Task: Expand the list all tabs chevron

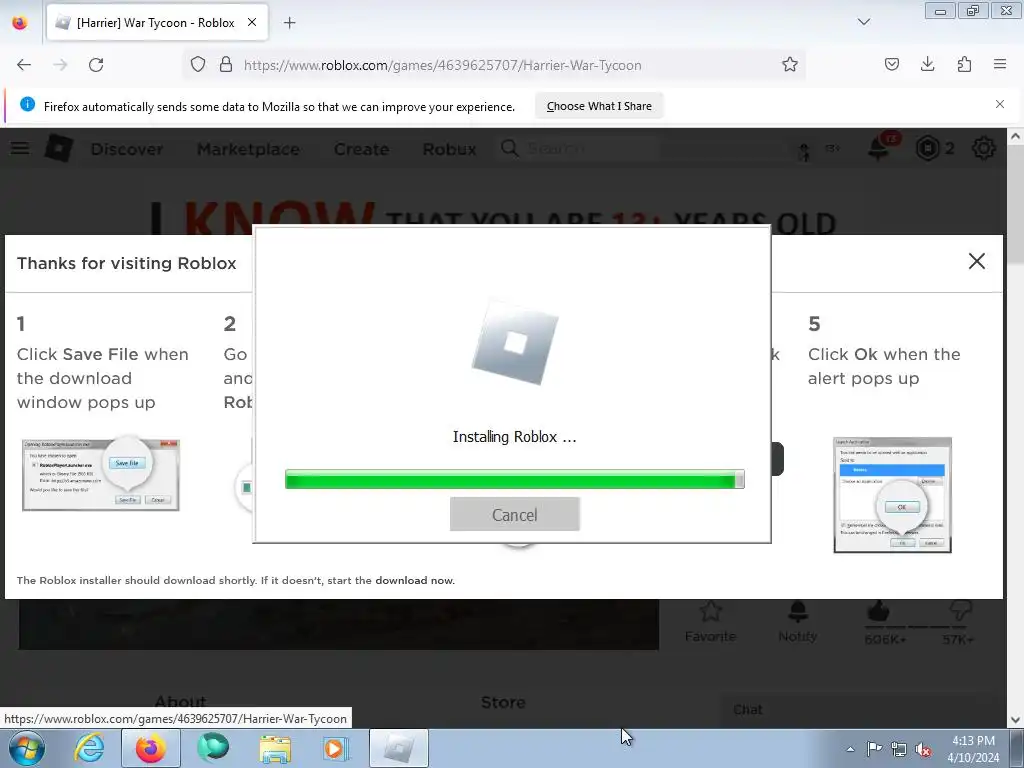Action: [863, 22]
